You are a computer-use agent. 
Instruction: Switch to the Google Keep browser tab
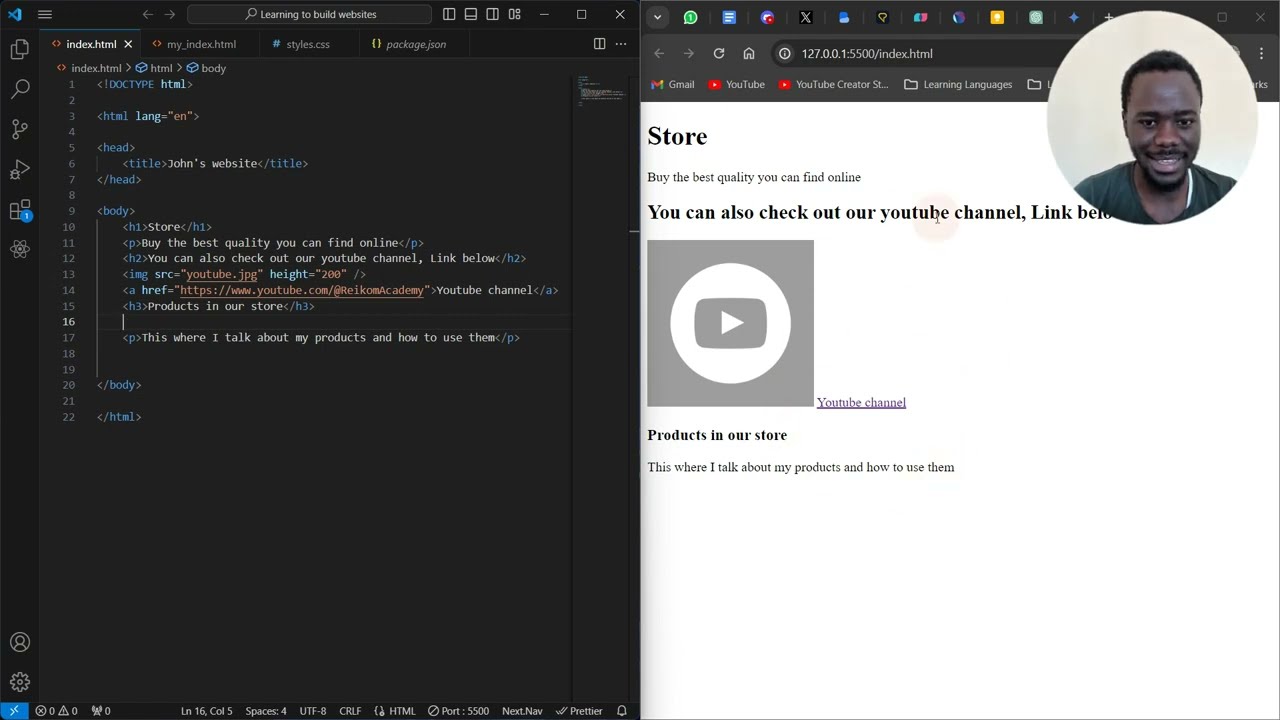tap(997, 17)
